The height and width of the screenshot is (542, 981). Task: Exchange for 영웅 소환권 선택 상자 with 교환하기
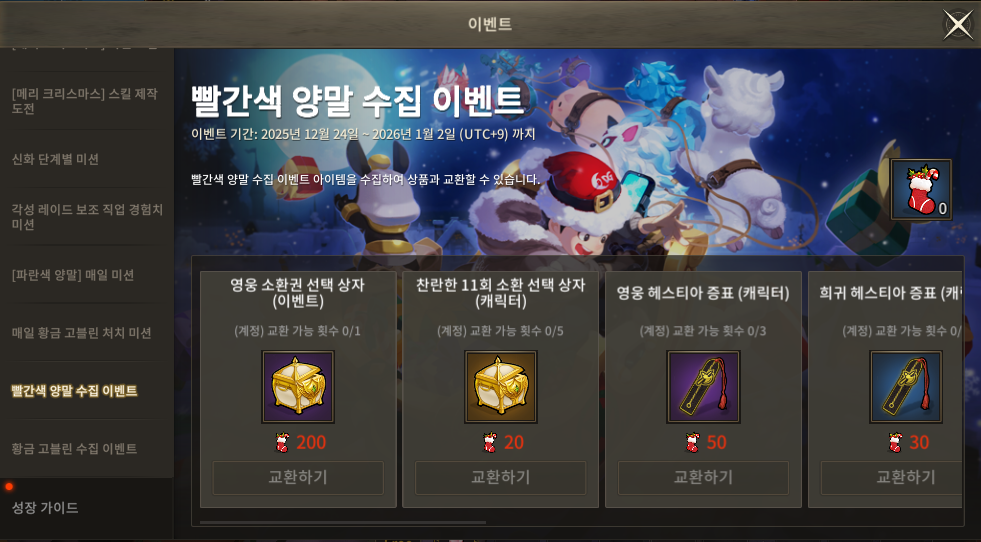tap(298, 478)
